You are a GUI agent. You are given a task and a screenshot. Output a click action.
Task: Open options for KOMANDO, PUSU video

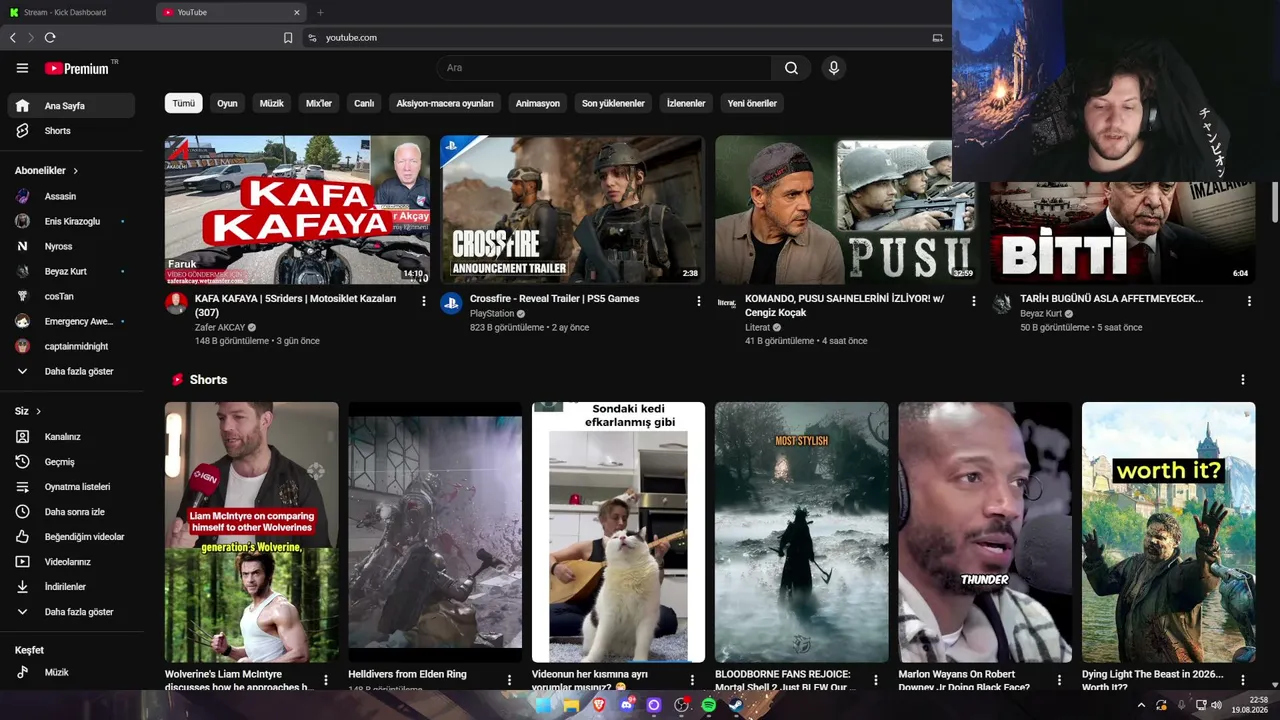(x=974, y=301)
